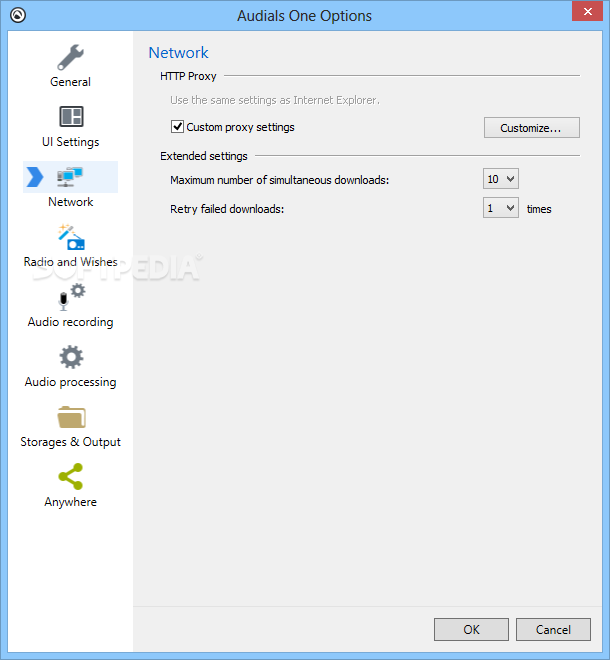610x660 pixels.
Task: Select the Audio recording label
Action: click(x=70, y=322)
